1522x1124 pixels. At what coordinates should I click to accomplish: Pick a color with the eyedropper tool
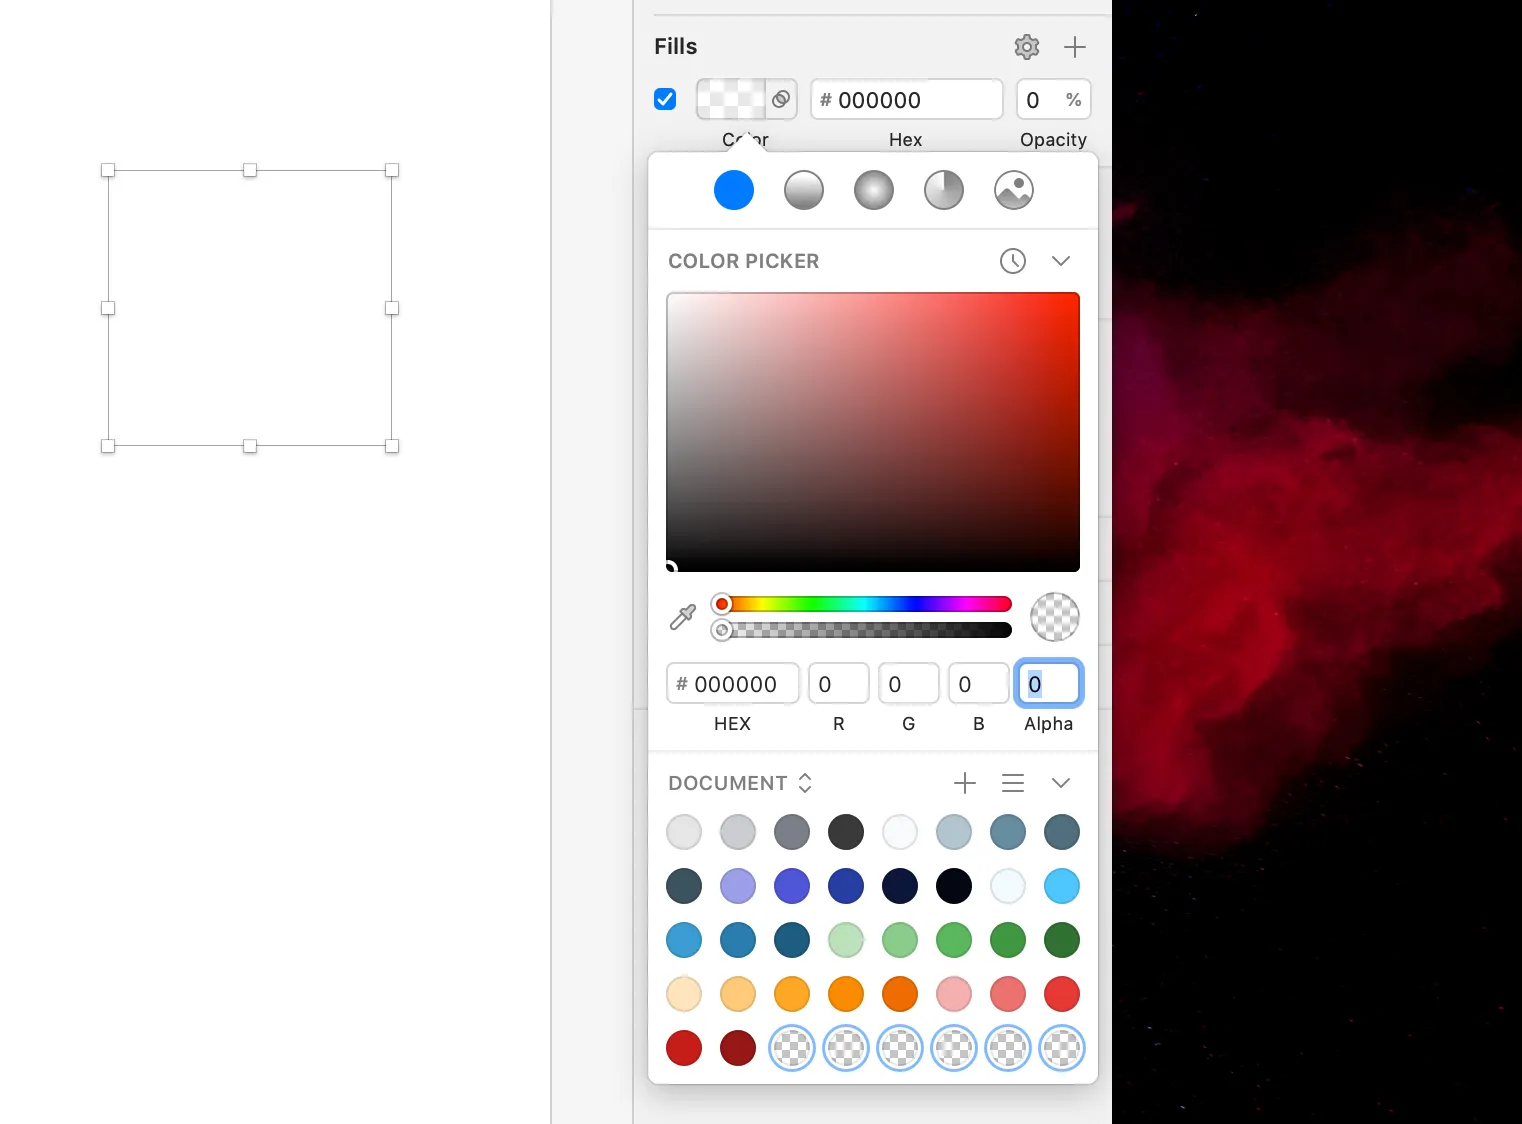[683, 617]
